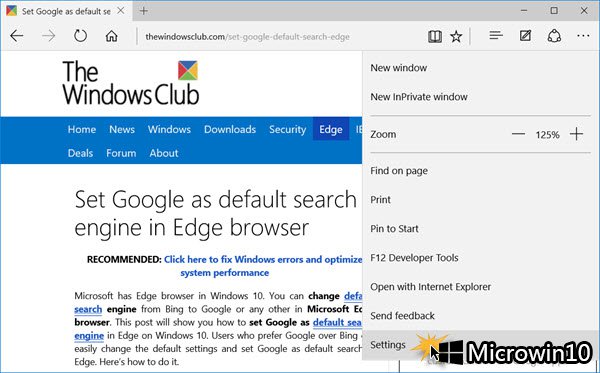The image size is (600, 373).
Task: Go to Home in site navigation
Action: click(82, 129)
